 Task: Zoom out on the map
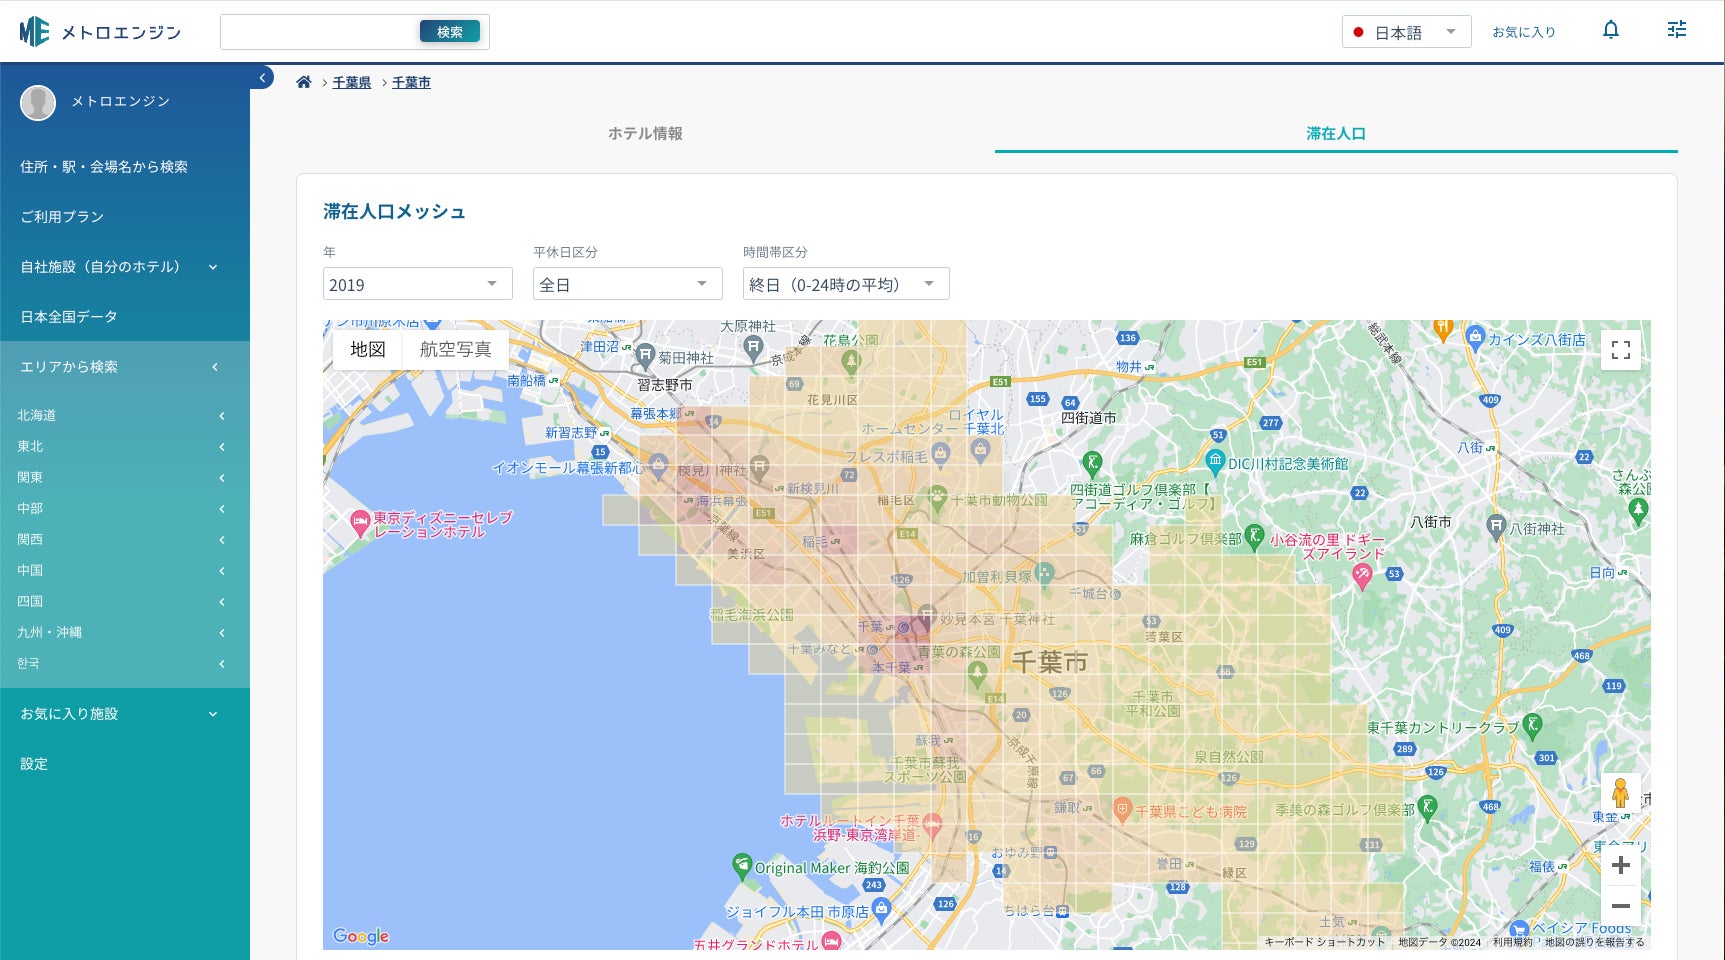[1621, 906]
